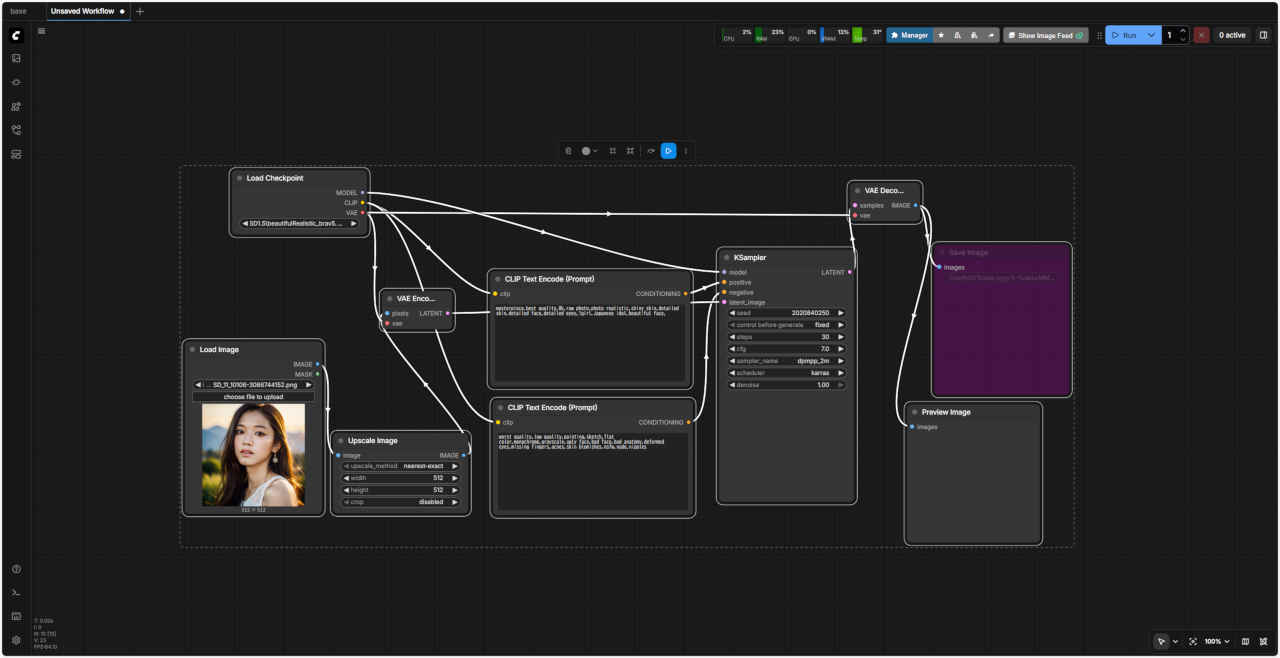Open the 100% zoom level dropdown

[x=1217, y=641]
